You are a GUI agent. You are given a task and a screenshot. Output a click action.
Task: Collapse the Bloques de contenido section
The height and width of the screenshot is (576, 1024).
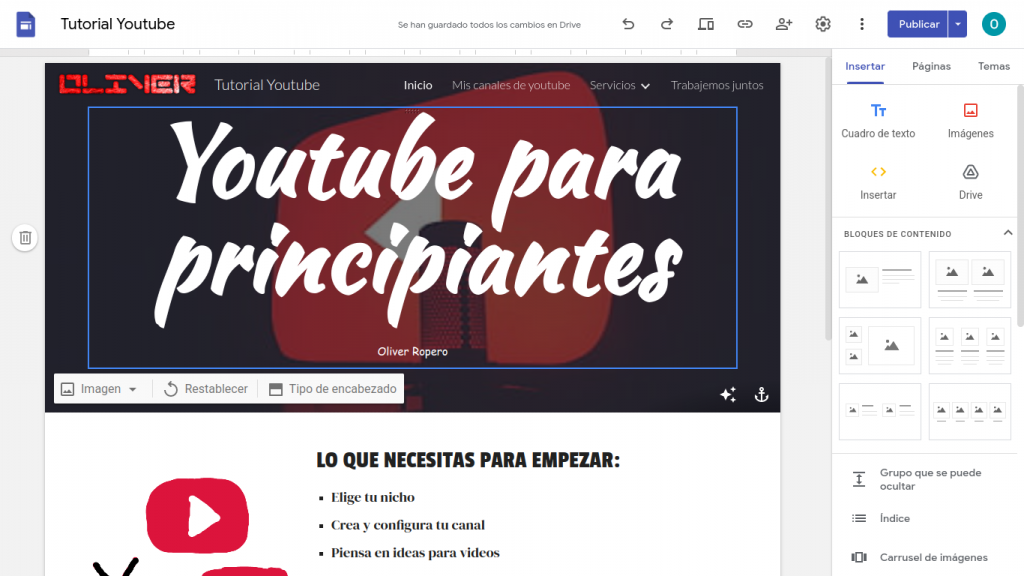[x=1008, y=233]
